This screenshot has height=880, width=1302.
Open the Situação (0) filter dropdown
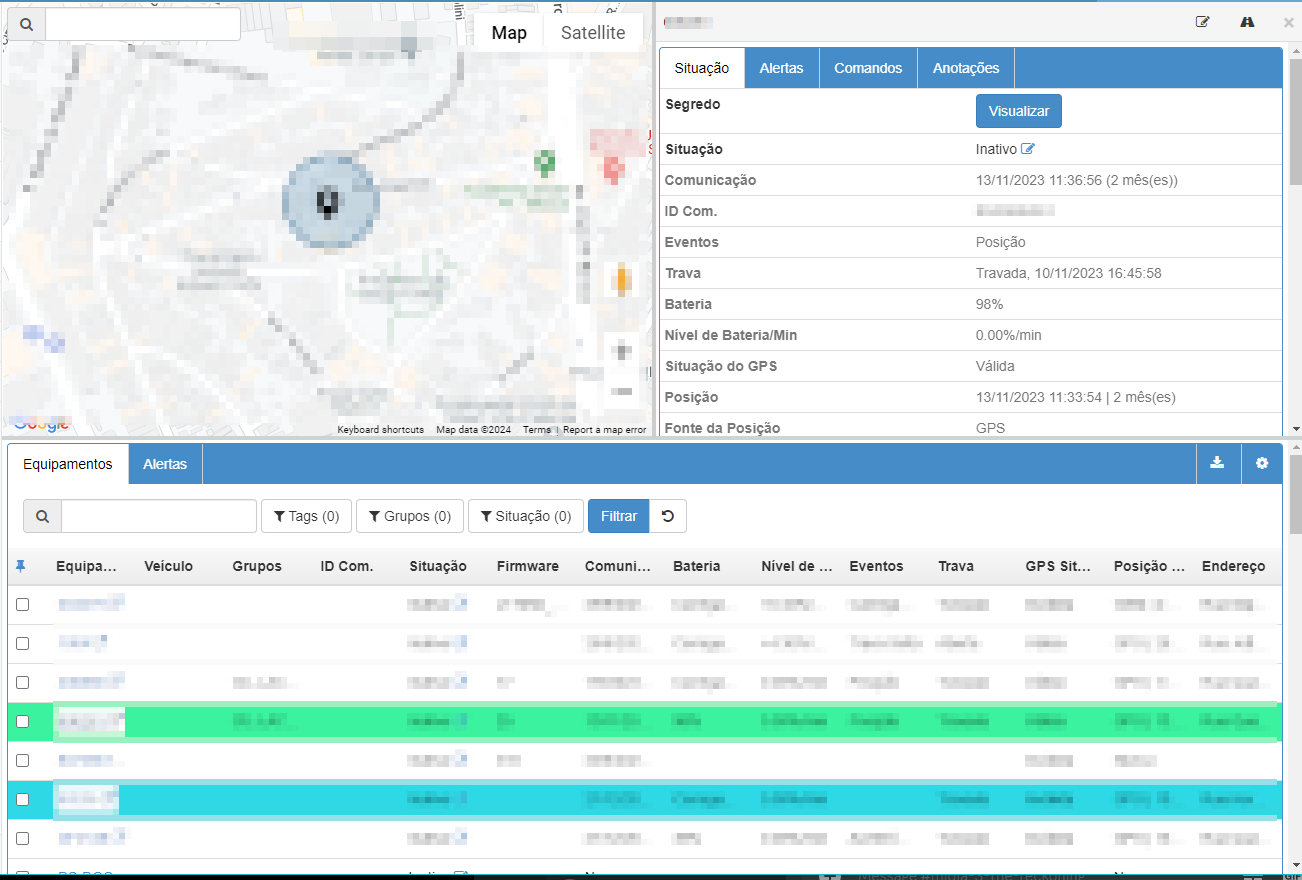click(526, 516)
